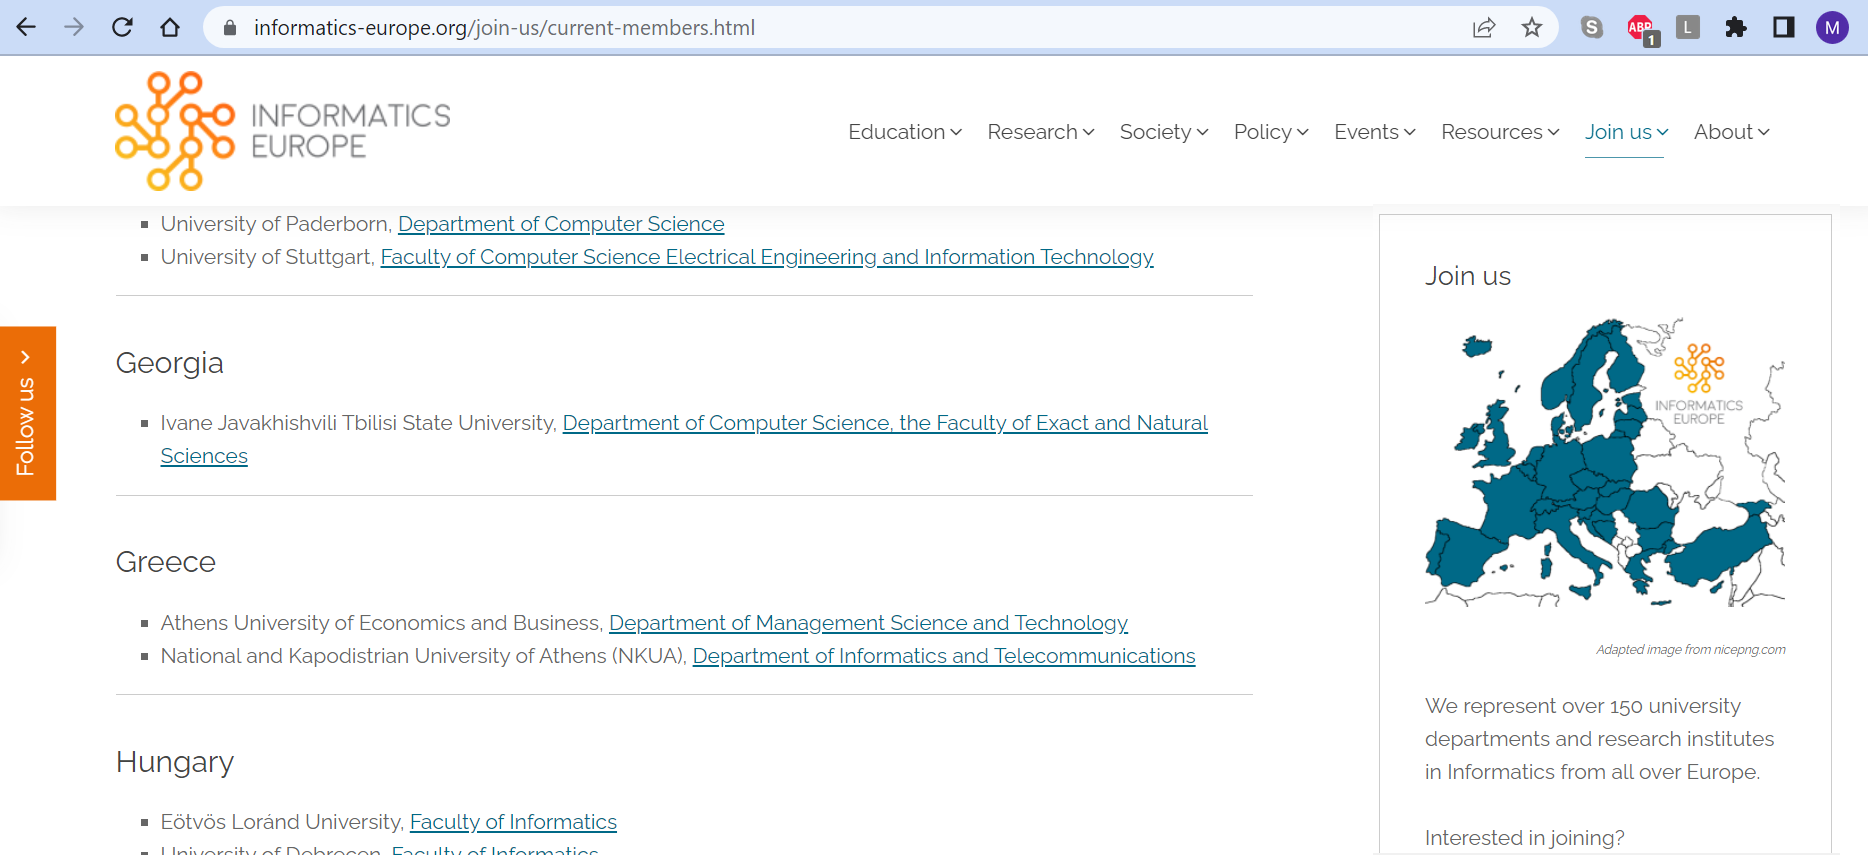1868x855 pixels.
Task: Open Stuttgart Faculty of Computer Science link
Action: coord(767,257)
